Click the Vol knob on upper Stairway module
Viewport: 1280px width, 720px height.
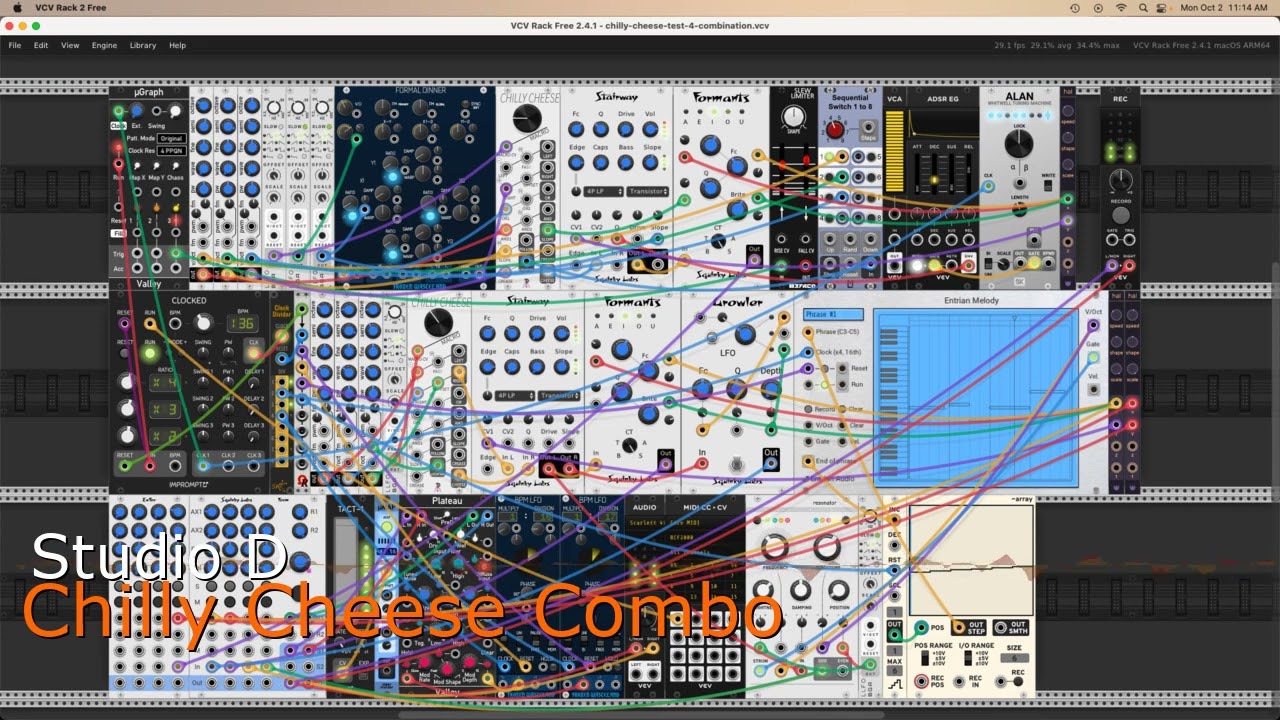click(x=652, y=129)
